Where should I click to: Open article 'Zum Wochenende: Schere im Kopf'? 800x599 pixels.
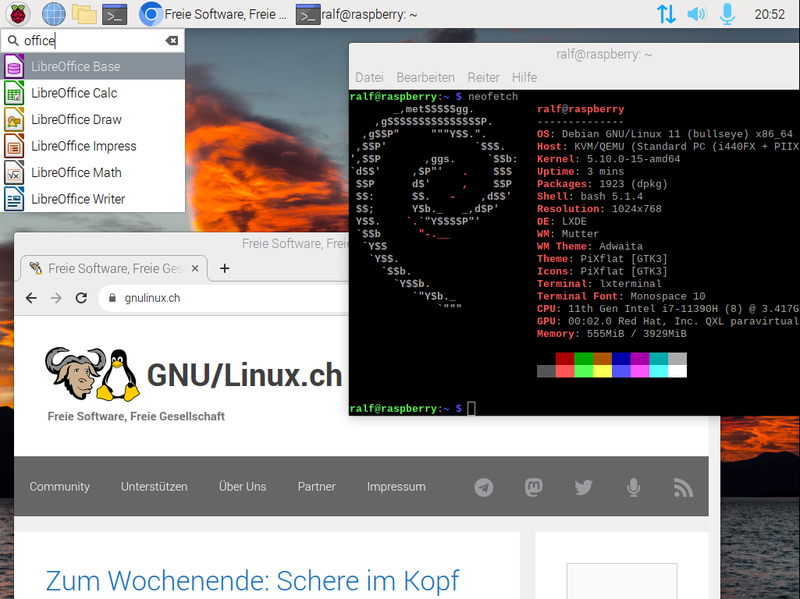(x=253, y=581)
